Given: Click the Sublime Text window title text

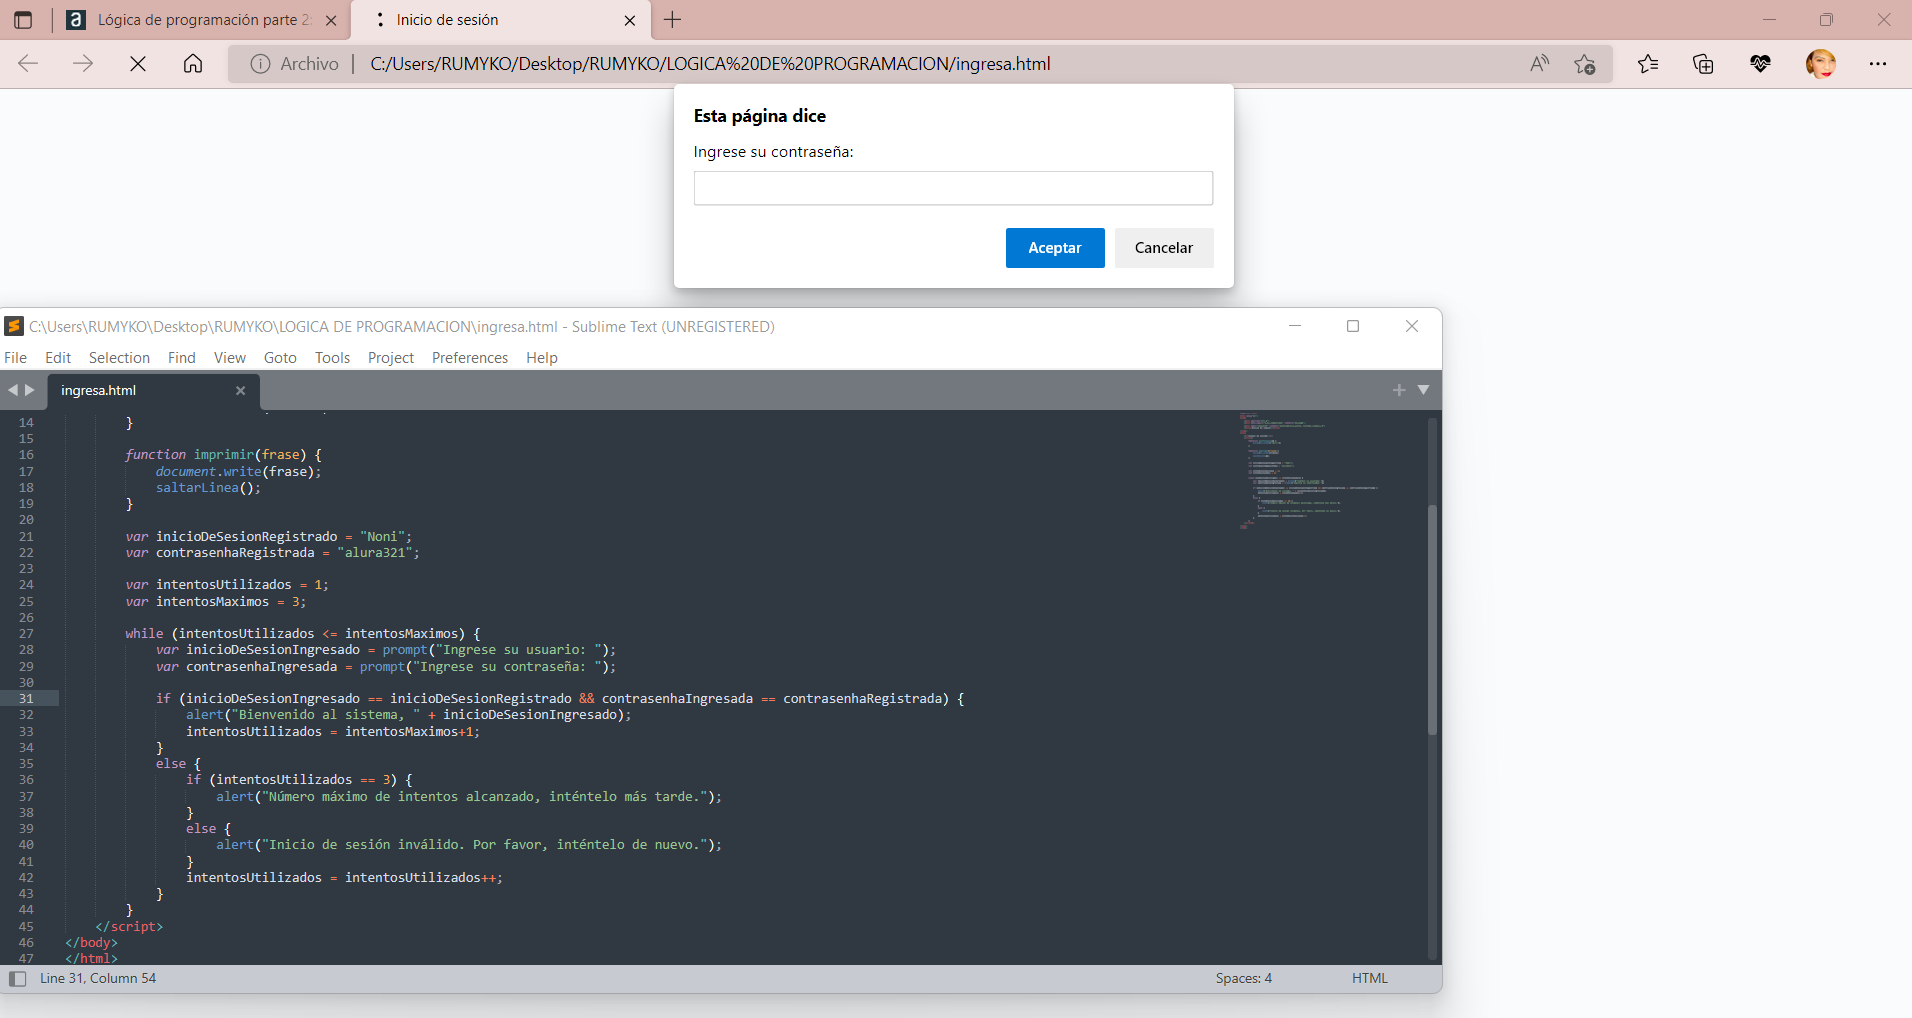Looking at the screenshot, I should tap(402, 327).
